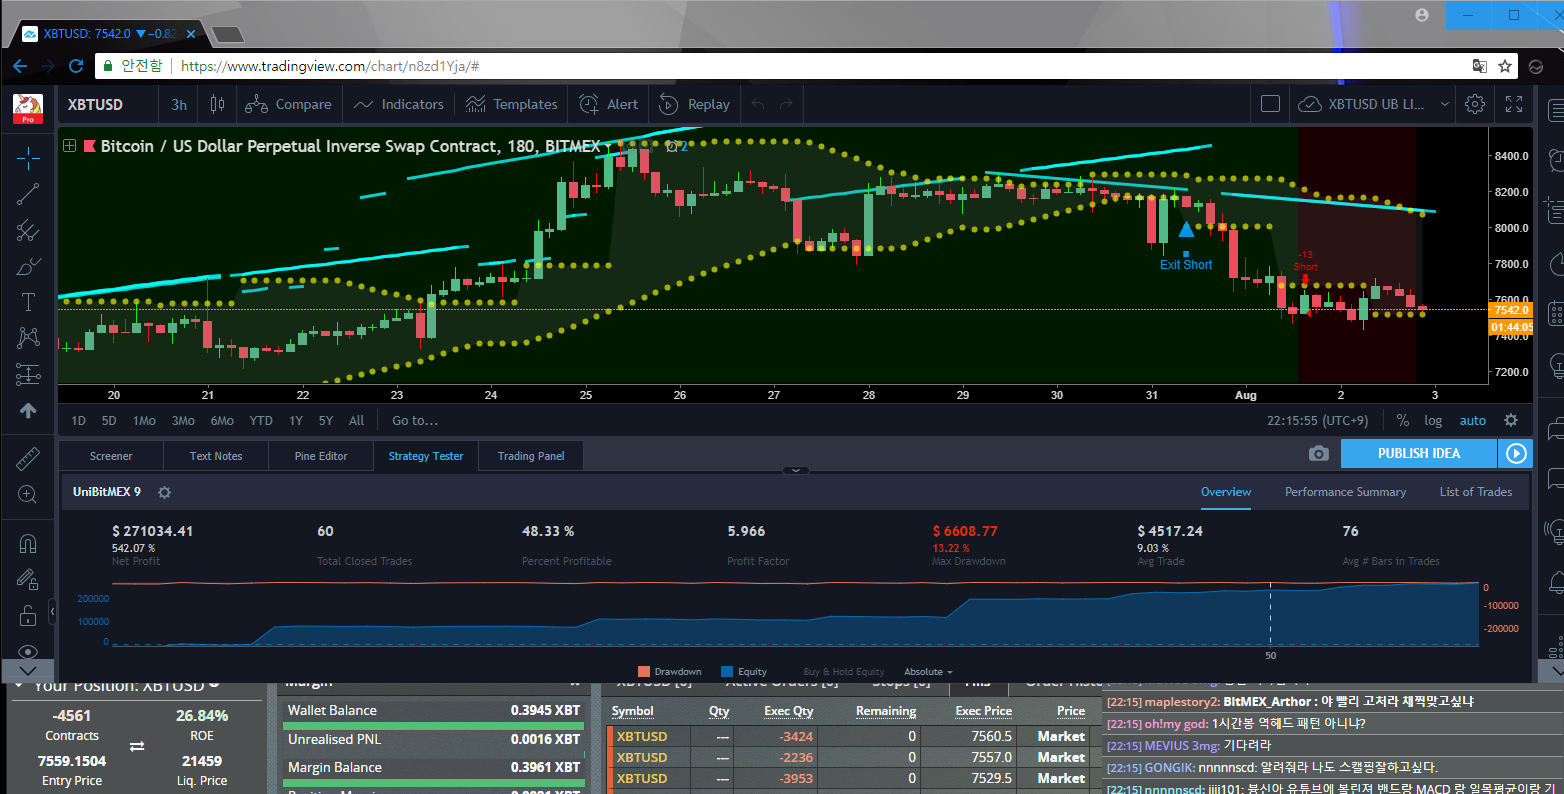Viewport: 1564px width, 794px height.
Task: Expand the chart legend plus box
Action: 70,146
